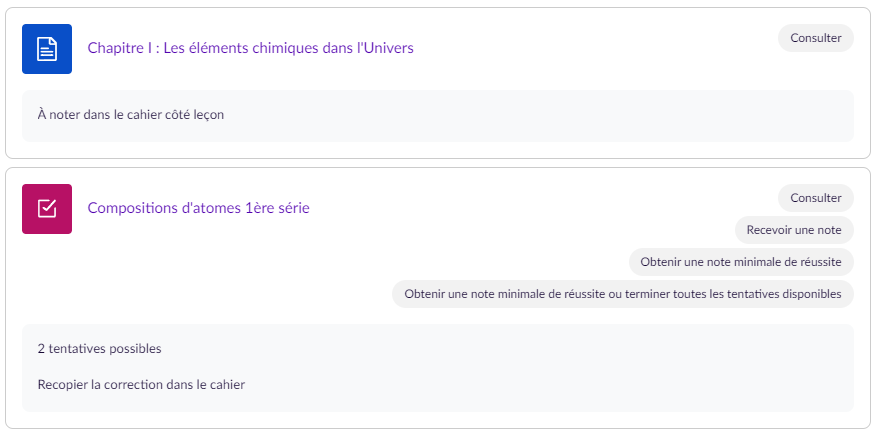
Task: Click Consulter badge on the Chapitre I card
Action: click(x=815, y=38)
